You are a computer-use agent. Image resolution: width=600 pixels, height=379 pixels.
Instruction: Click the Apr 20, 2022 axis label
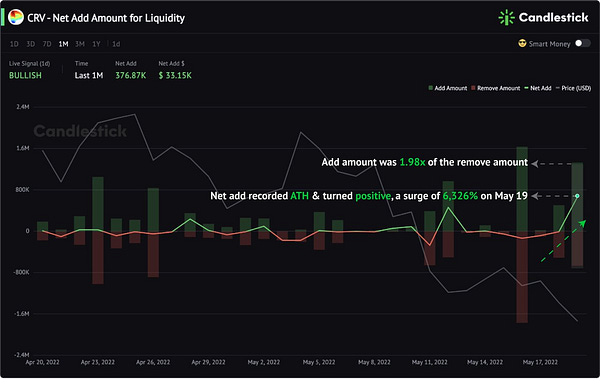(x=42, y=362)
